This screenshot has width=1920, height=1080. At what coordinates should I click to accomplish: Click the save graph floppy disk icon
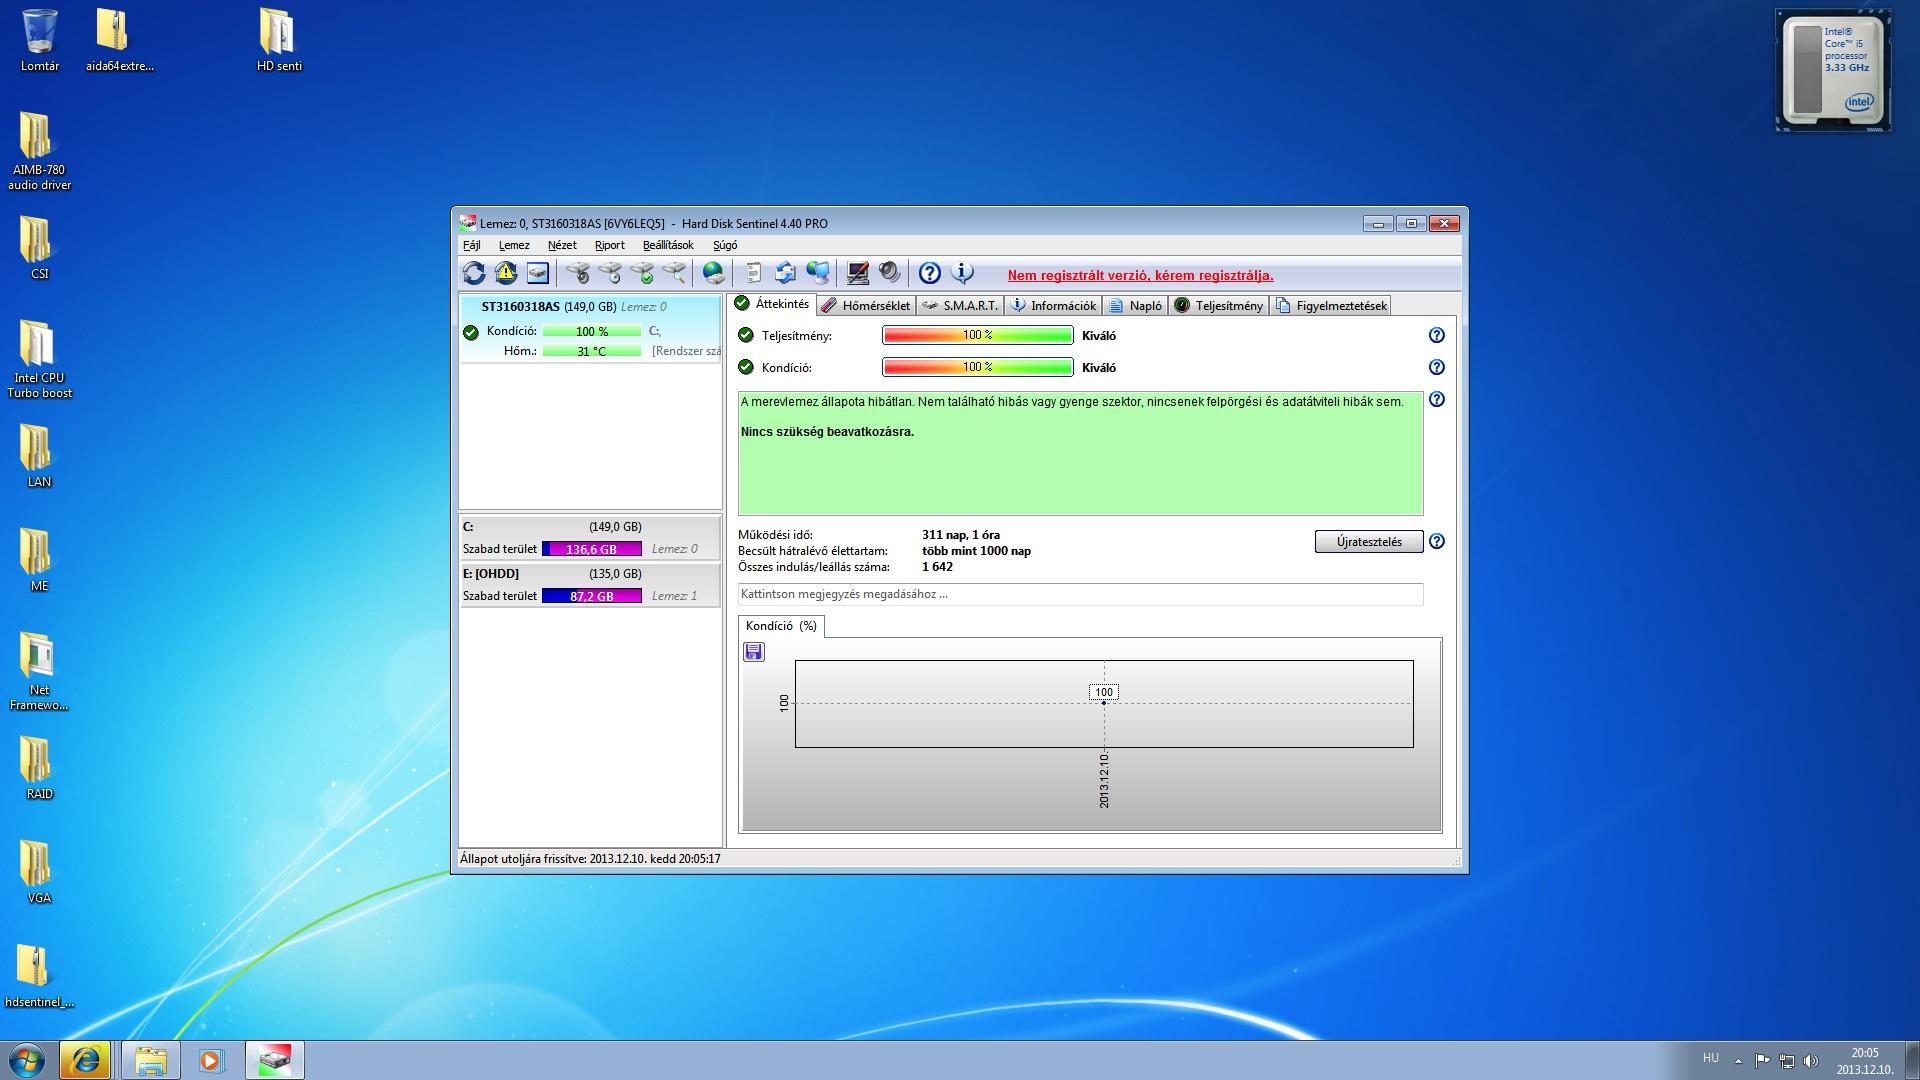[754, 652]
